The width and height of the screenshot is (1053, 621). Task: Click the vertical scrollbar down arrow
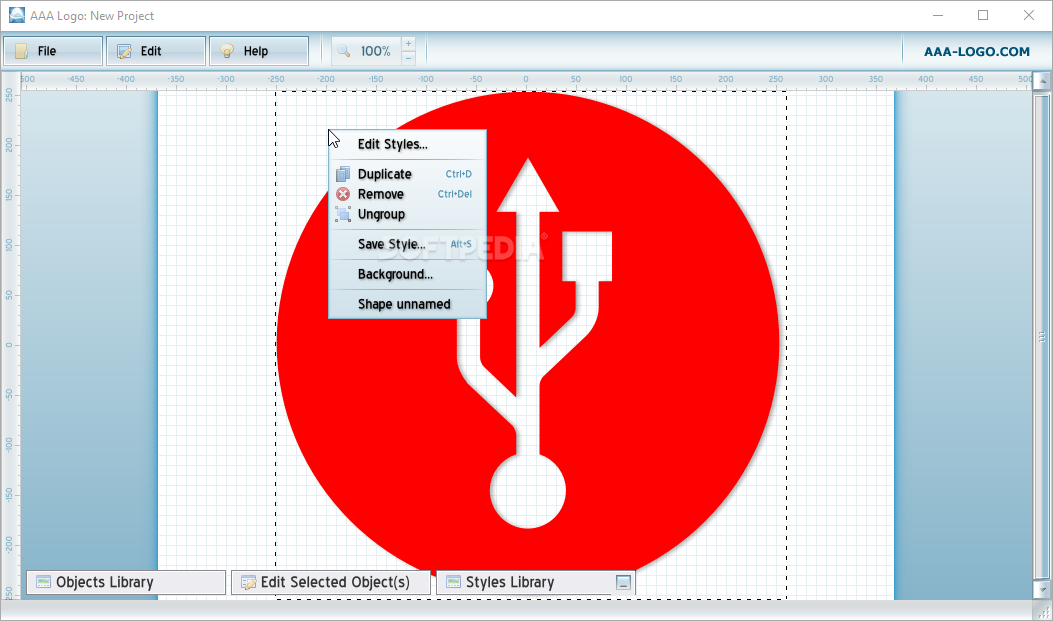[x=1042, y=589]
